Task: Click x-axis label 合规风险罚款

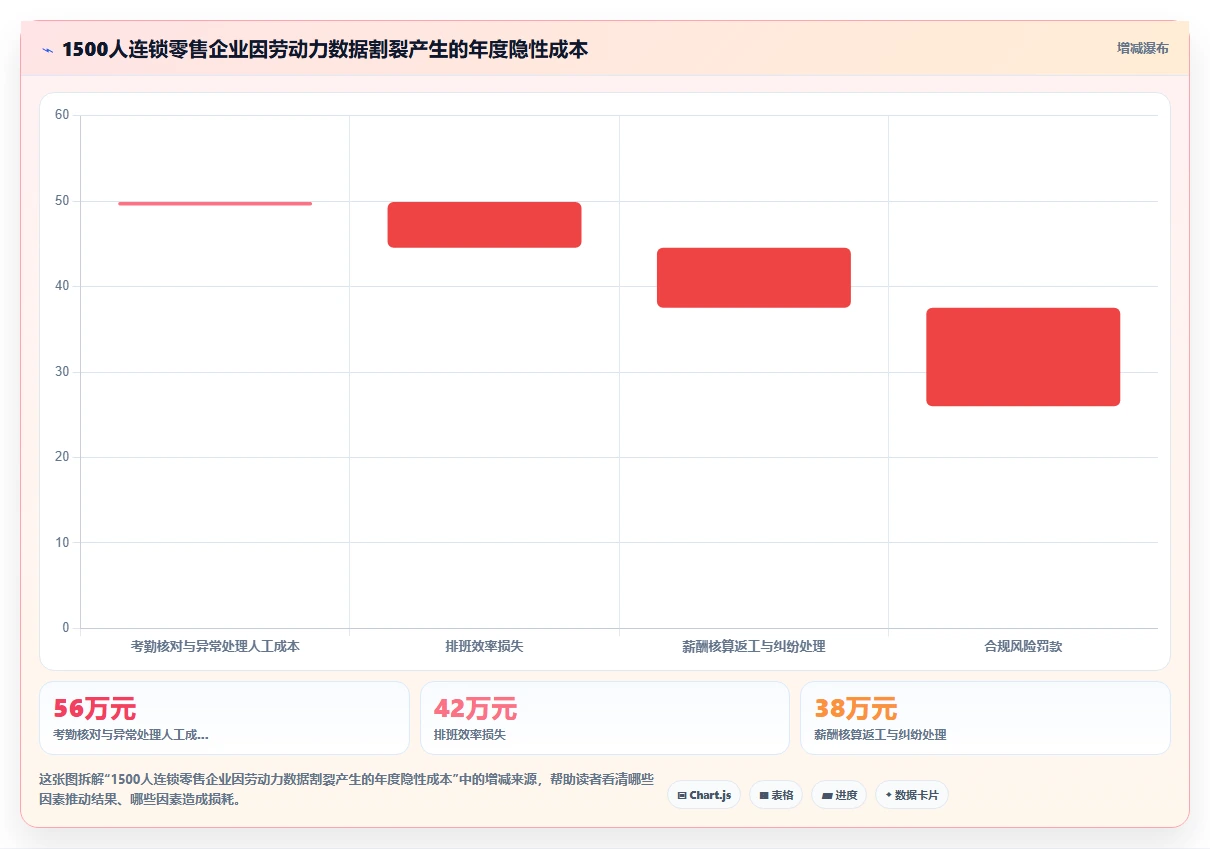Action: pos(1023,647)
